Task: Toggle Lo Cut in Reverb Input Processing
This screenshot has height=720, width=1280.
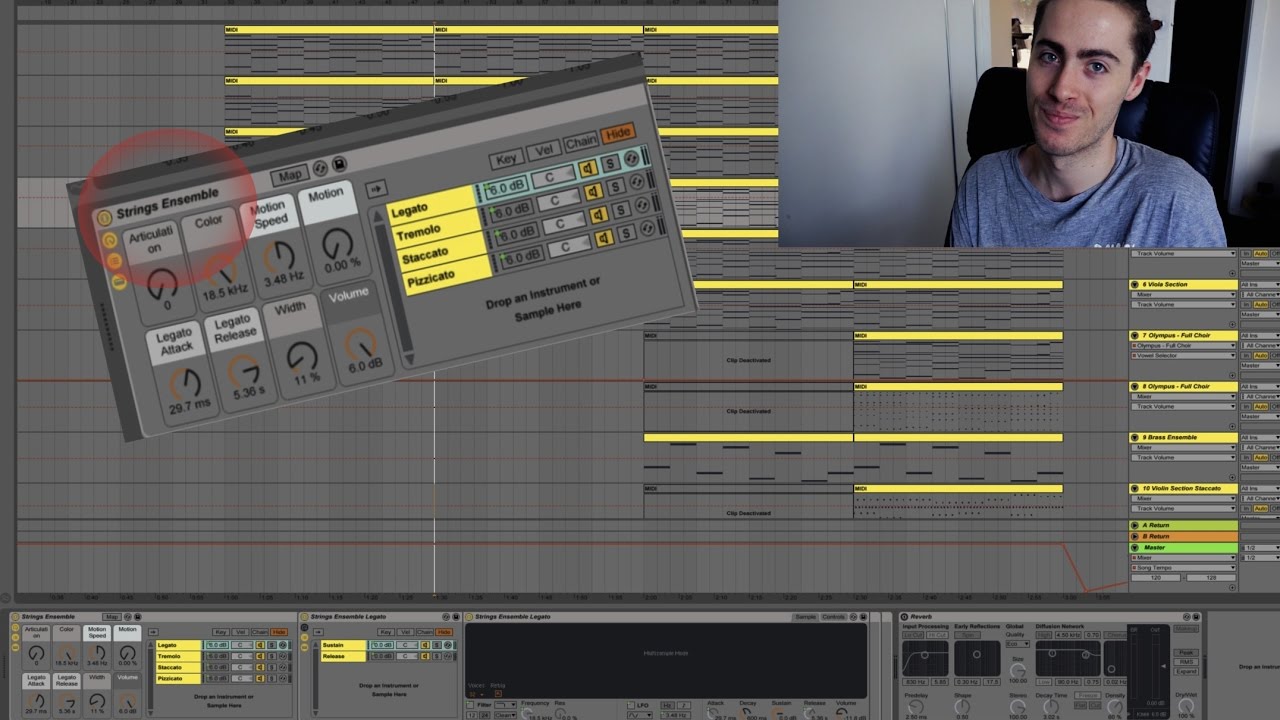Action: tap(913, 635)
